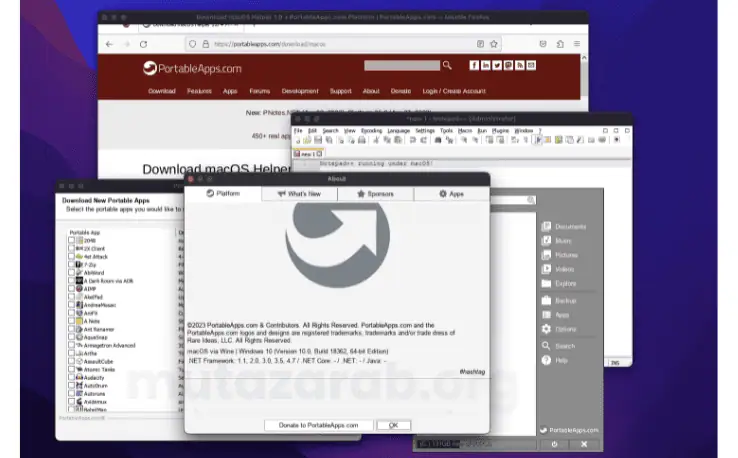Click Login / Create Account link
Image resolution: width=738 pixels, height=458 pixels.
[x=454, y=91]
